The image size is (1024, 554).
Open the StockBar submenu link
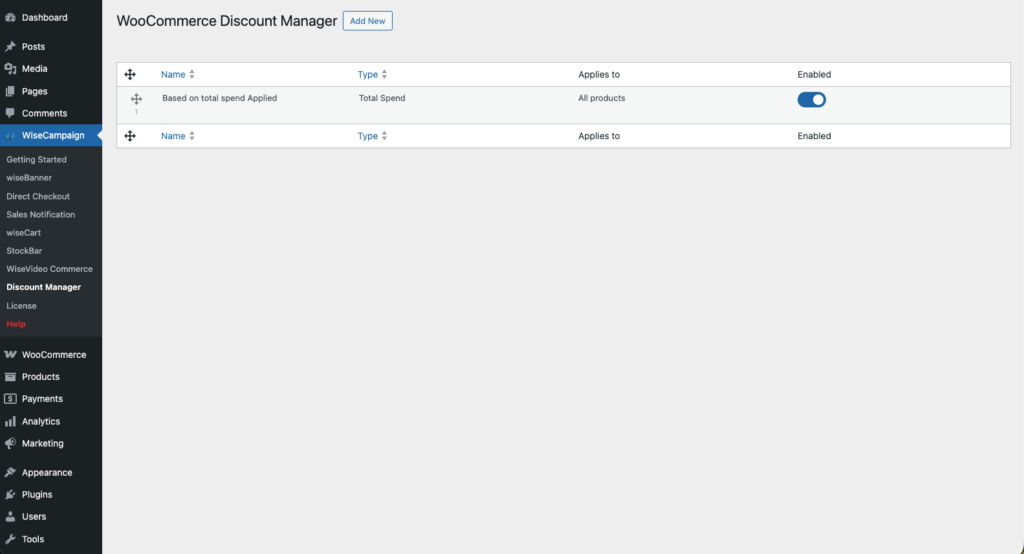pos(24,251)
